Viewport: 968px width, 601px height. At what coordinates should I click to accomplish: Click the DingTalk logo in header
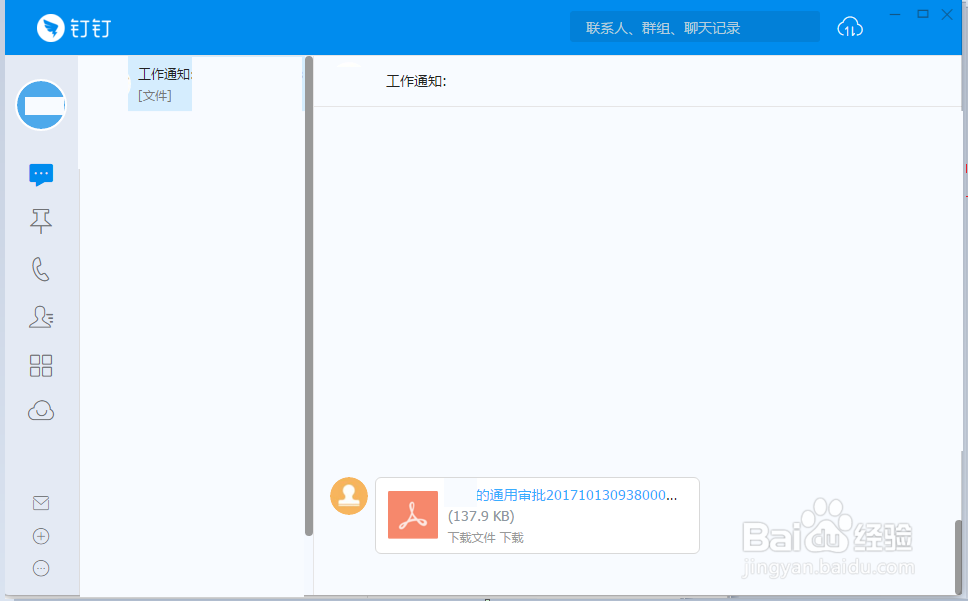coord(74,28)
